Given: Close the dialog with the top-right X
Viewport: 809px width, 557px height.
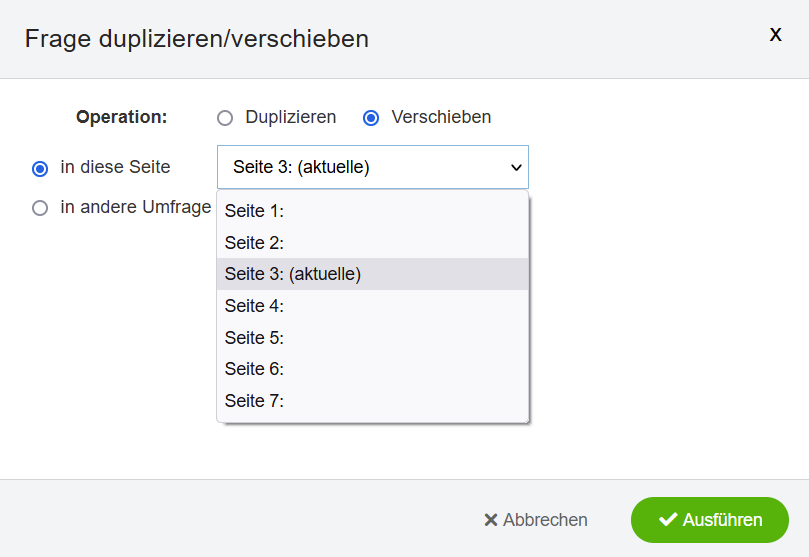Looking at the screenshot, I should [775, 35].
